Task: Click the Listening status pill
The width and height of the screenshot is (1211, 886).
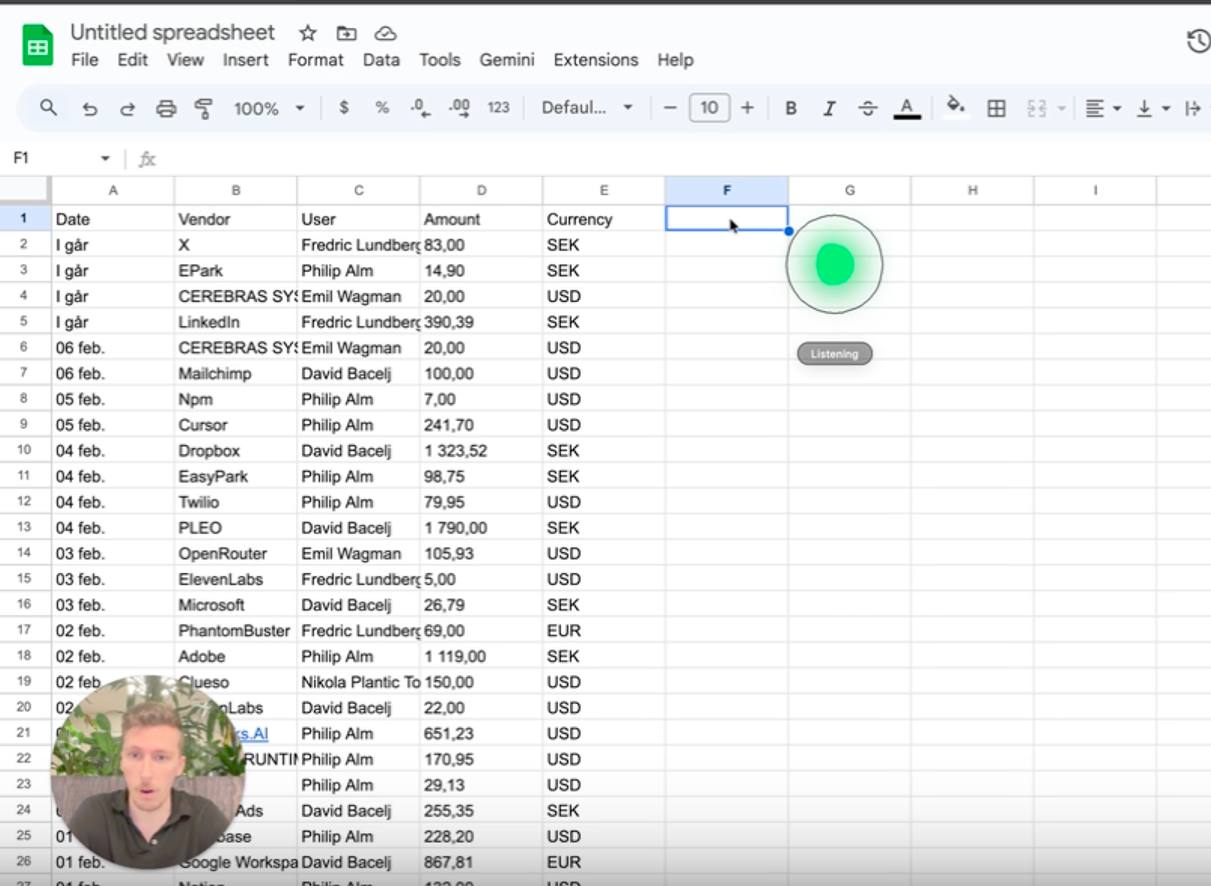Action: [x=835, y=354]
